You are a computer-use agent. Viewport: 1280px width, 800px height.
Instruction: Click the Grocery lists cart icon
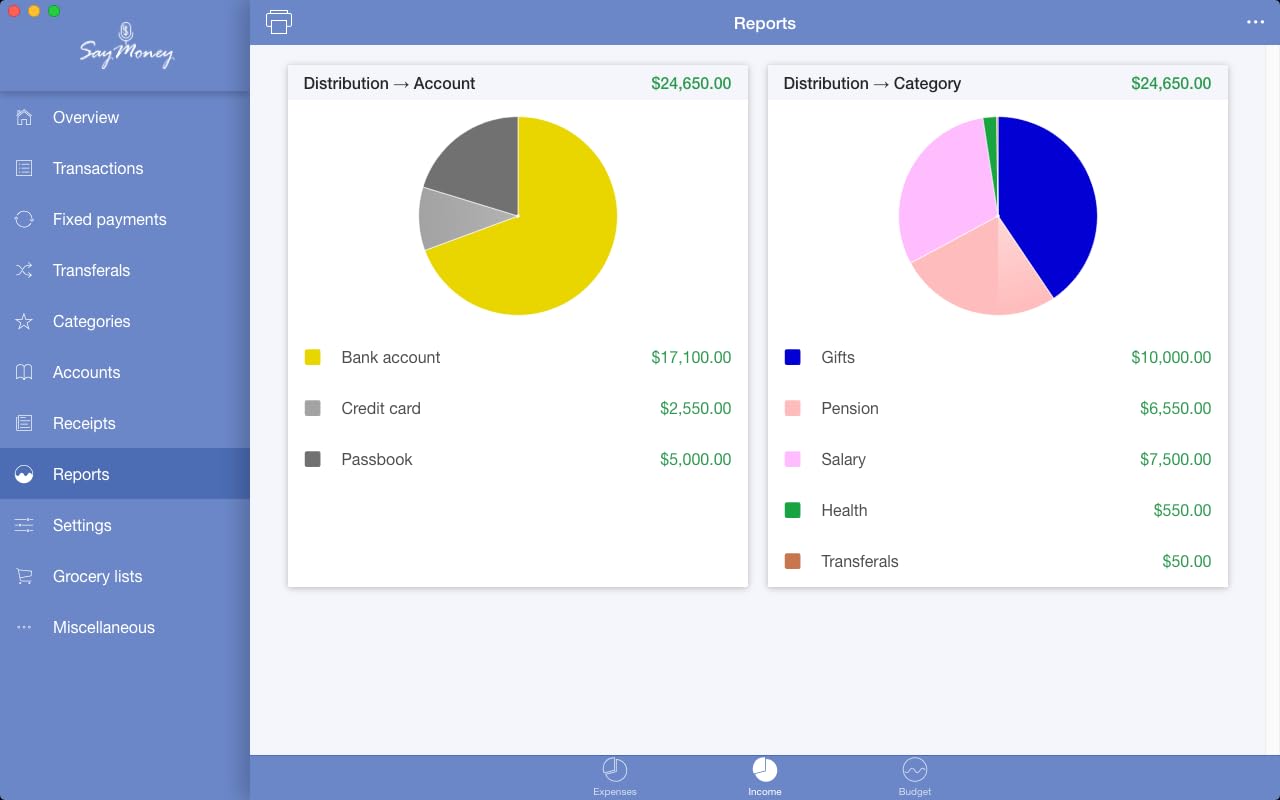point(24,576)
